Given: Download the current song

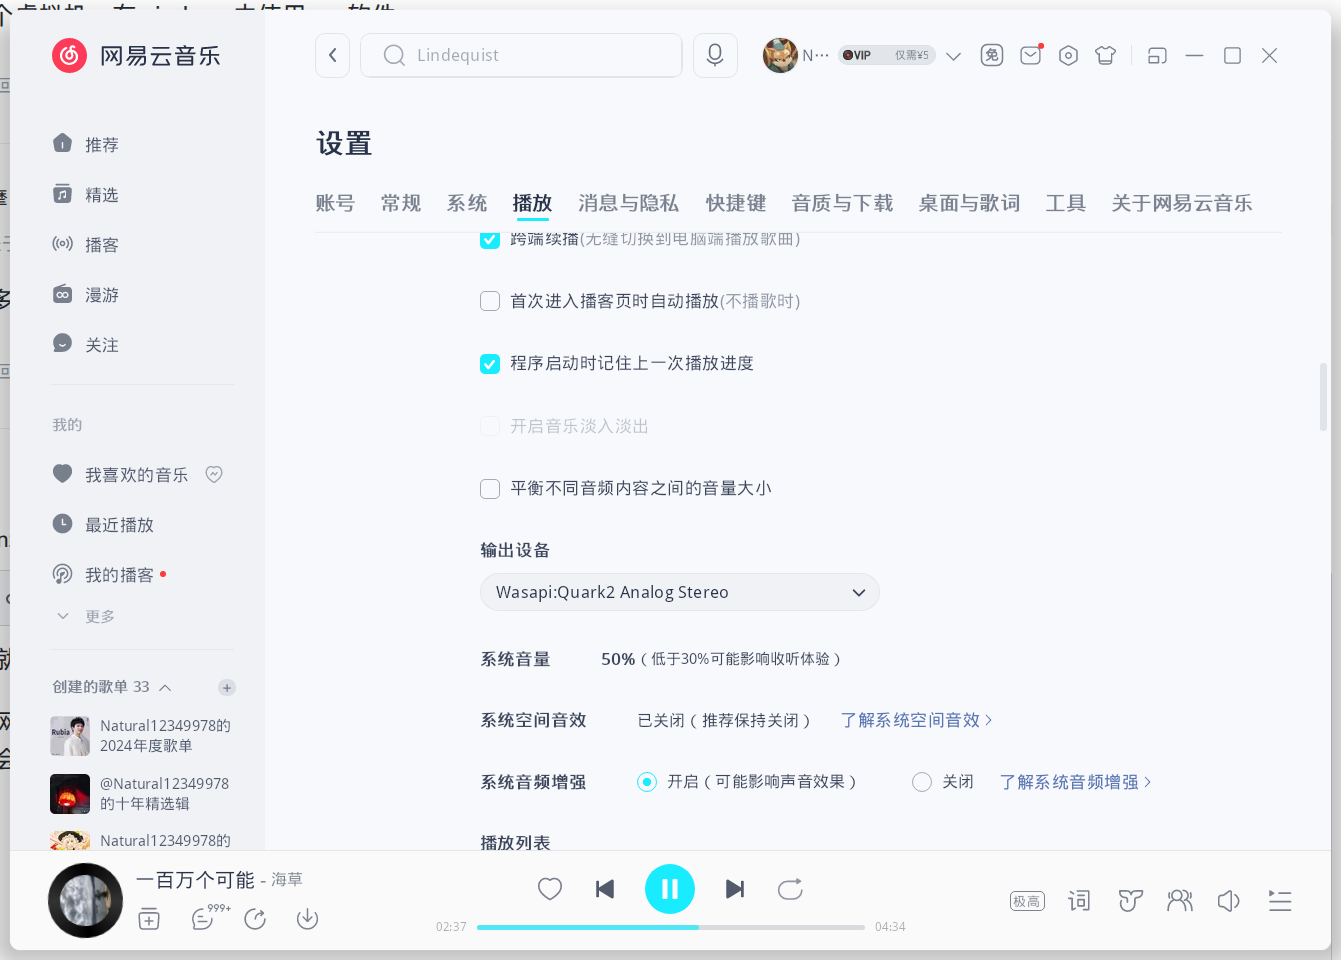Looking at the screenshot, I should click(x=307, y=919).
